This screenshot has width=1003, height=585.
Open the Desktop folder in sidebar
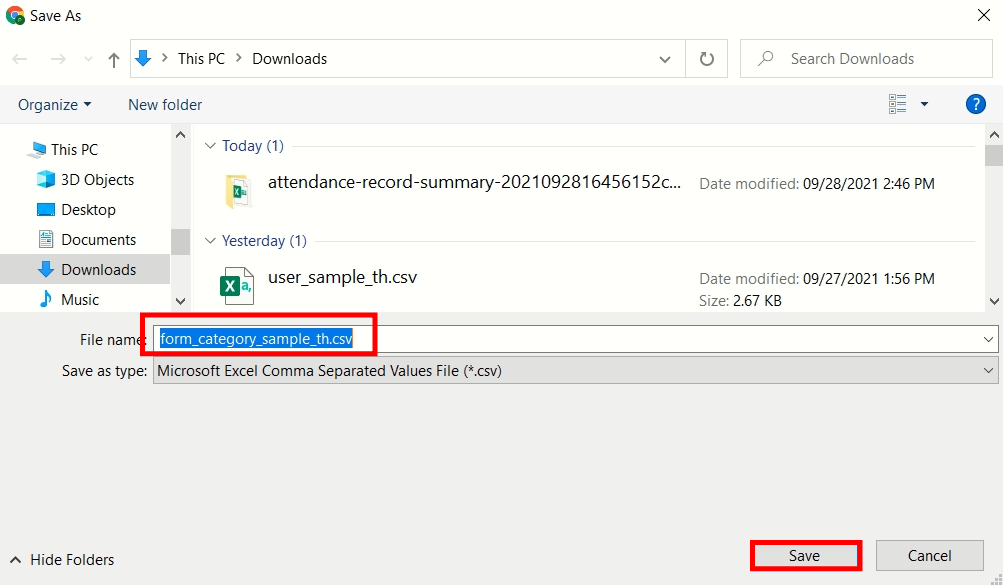(x=88, y=210)
